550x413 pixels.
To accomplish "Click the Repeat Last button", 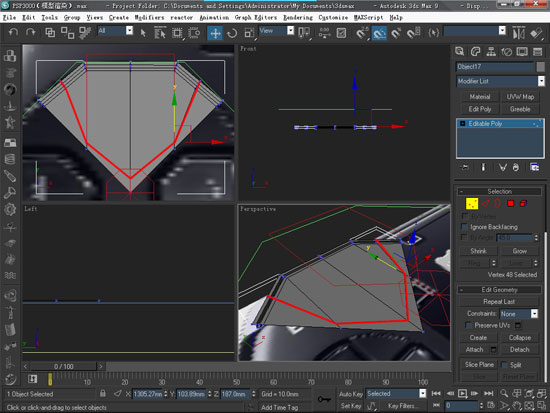I will click(x=499, y=302).
